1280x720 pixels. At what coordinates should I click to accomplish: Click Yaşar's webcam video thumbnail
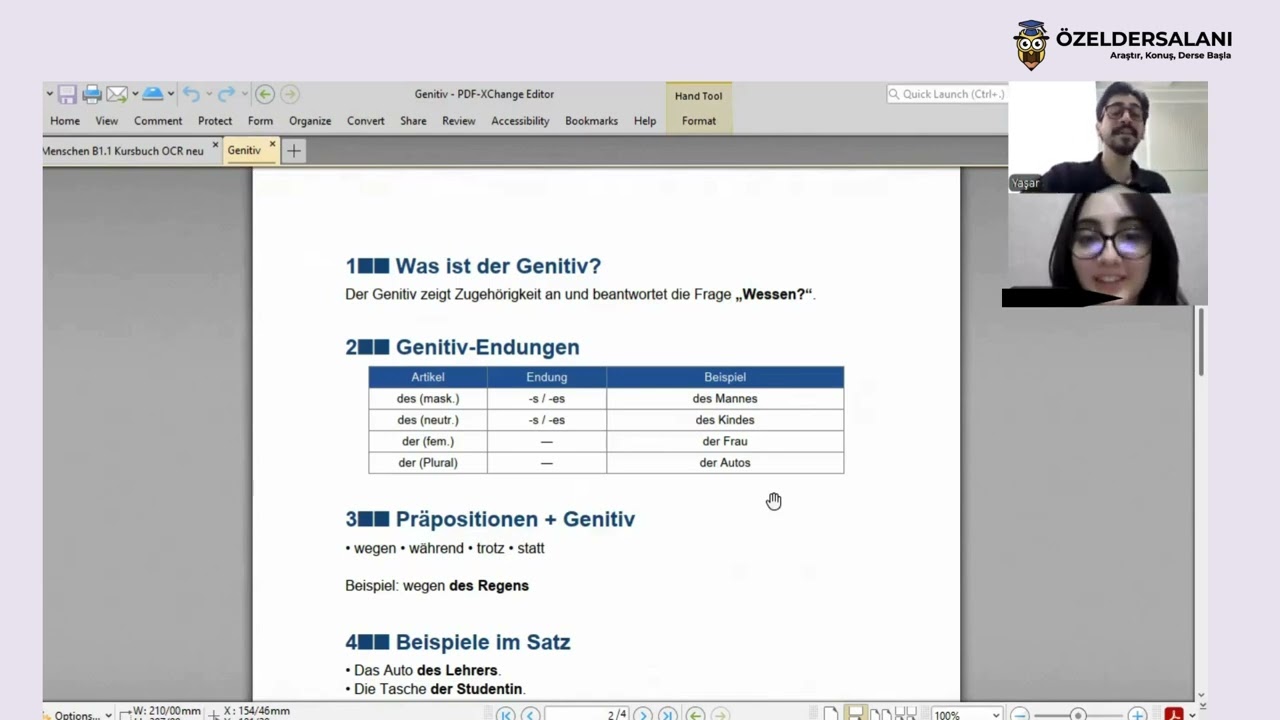pos(1108,137)
